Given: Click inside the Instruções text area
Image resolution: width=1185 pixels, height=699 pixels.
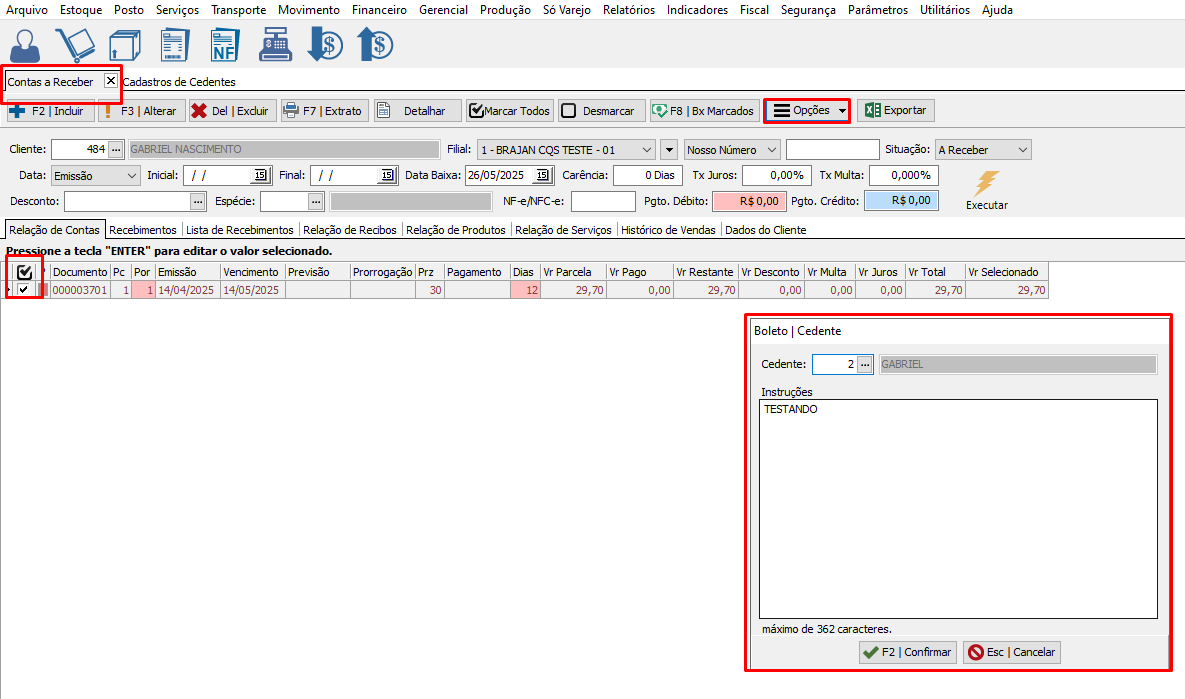Looking at the screenshot, I should (957, 508).
